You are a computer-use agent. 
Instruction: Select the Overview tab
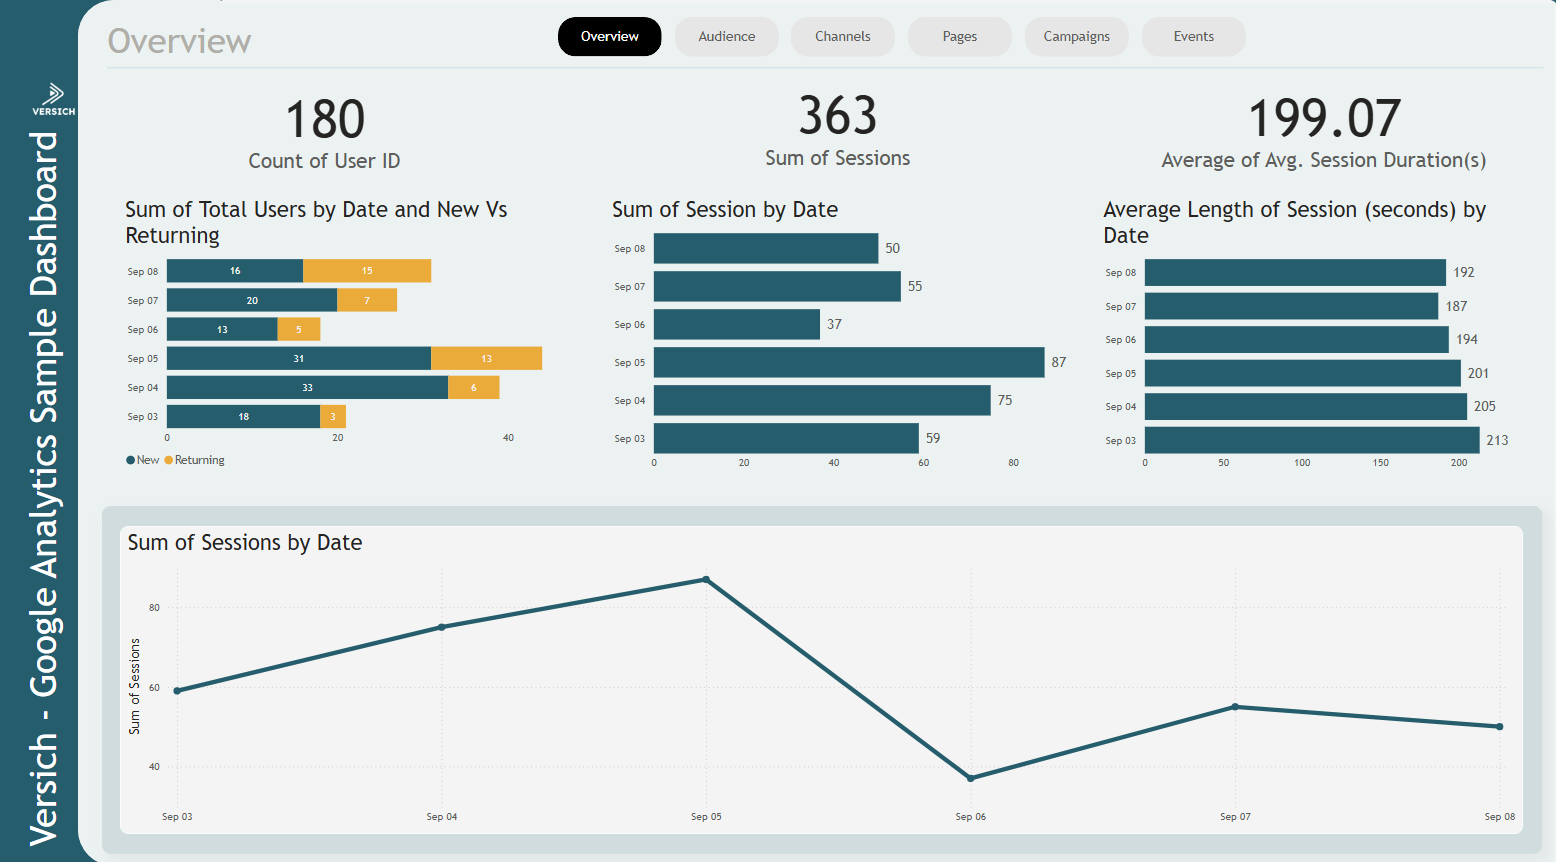609,36
